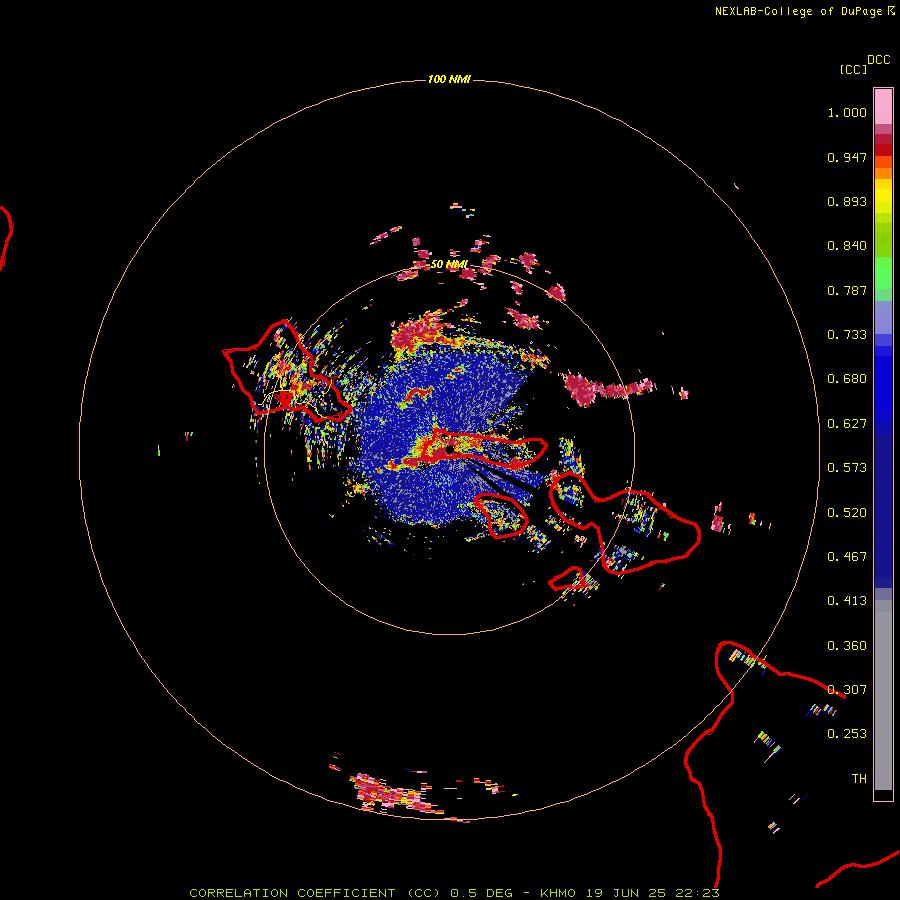Select the 1.000 value on the color scale
Screen dimensions: 900x900
click(x=847, y=112)
